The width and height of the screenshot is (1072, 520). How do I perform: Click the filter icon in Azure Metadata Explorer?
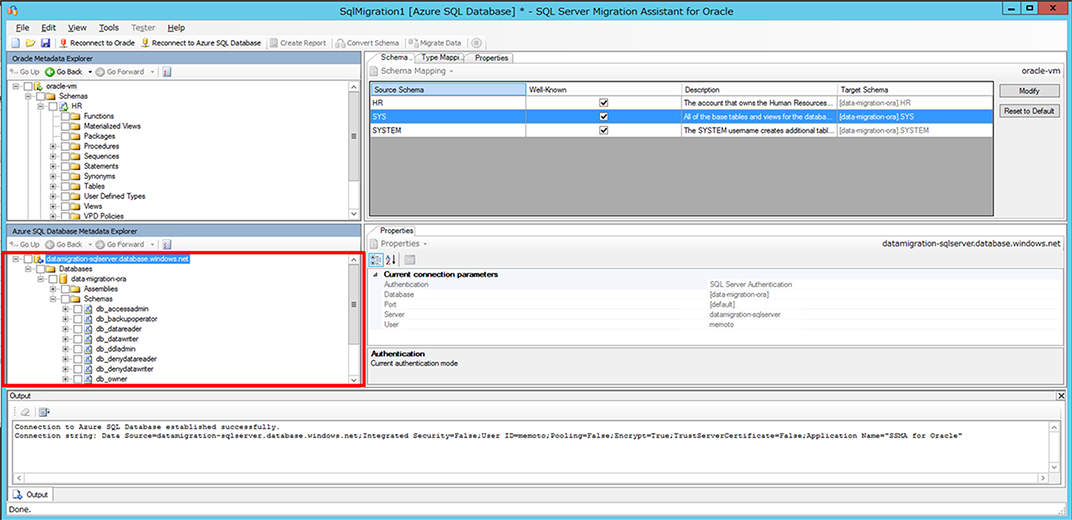167,244
